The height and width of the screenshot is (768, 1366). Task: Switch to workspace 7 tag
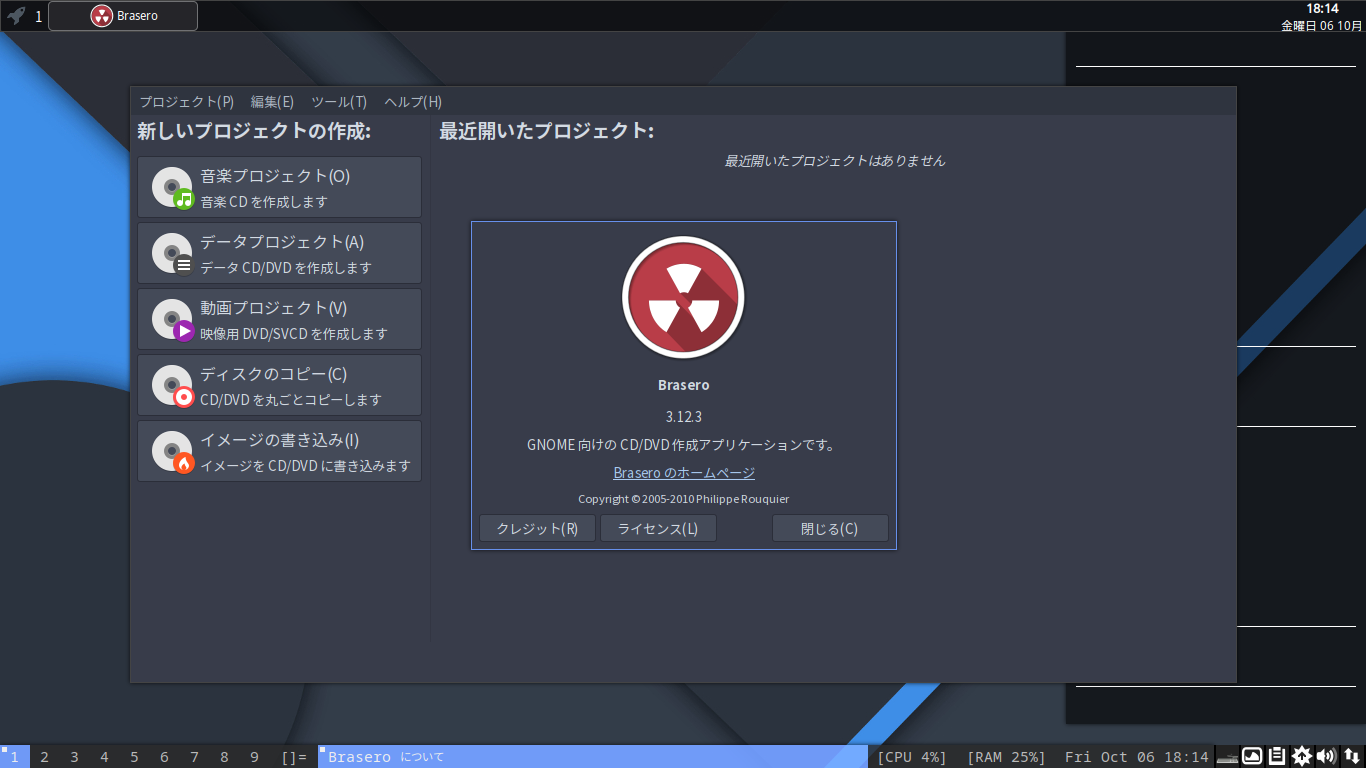(195, 757)
